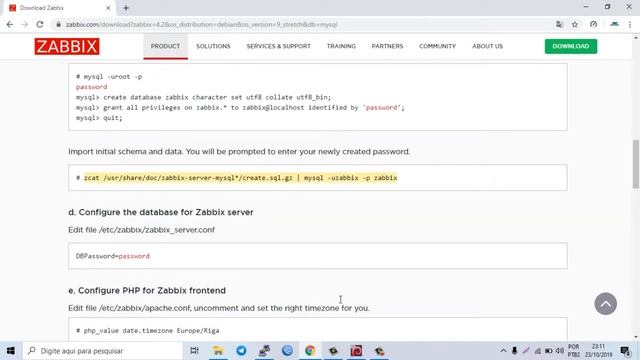Click the 'grant all privileges' command line
640x360 pixels.
[240, 108]
